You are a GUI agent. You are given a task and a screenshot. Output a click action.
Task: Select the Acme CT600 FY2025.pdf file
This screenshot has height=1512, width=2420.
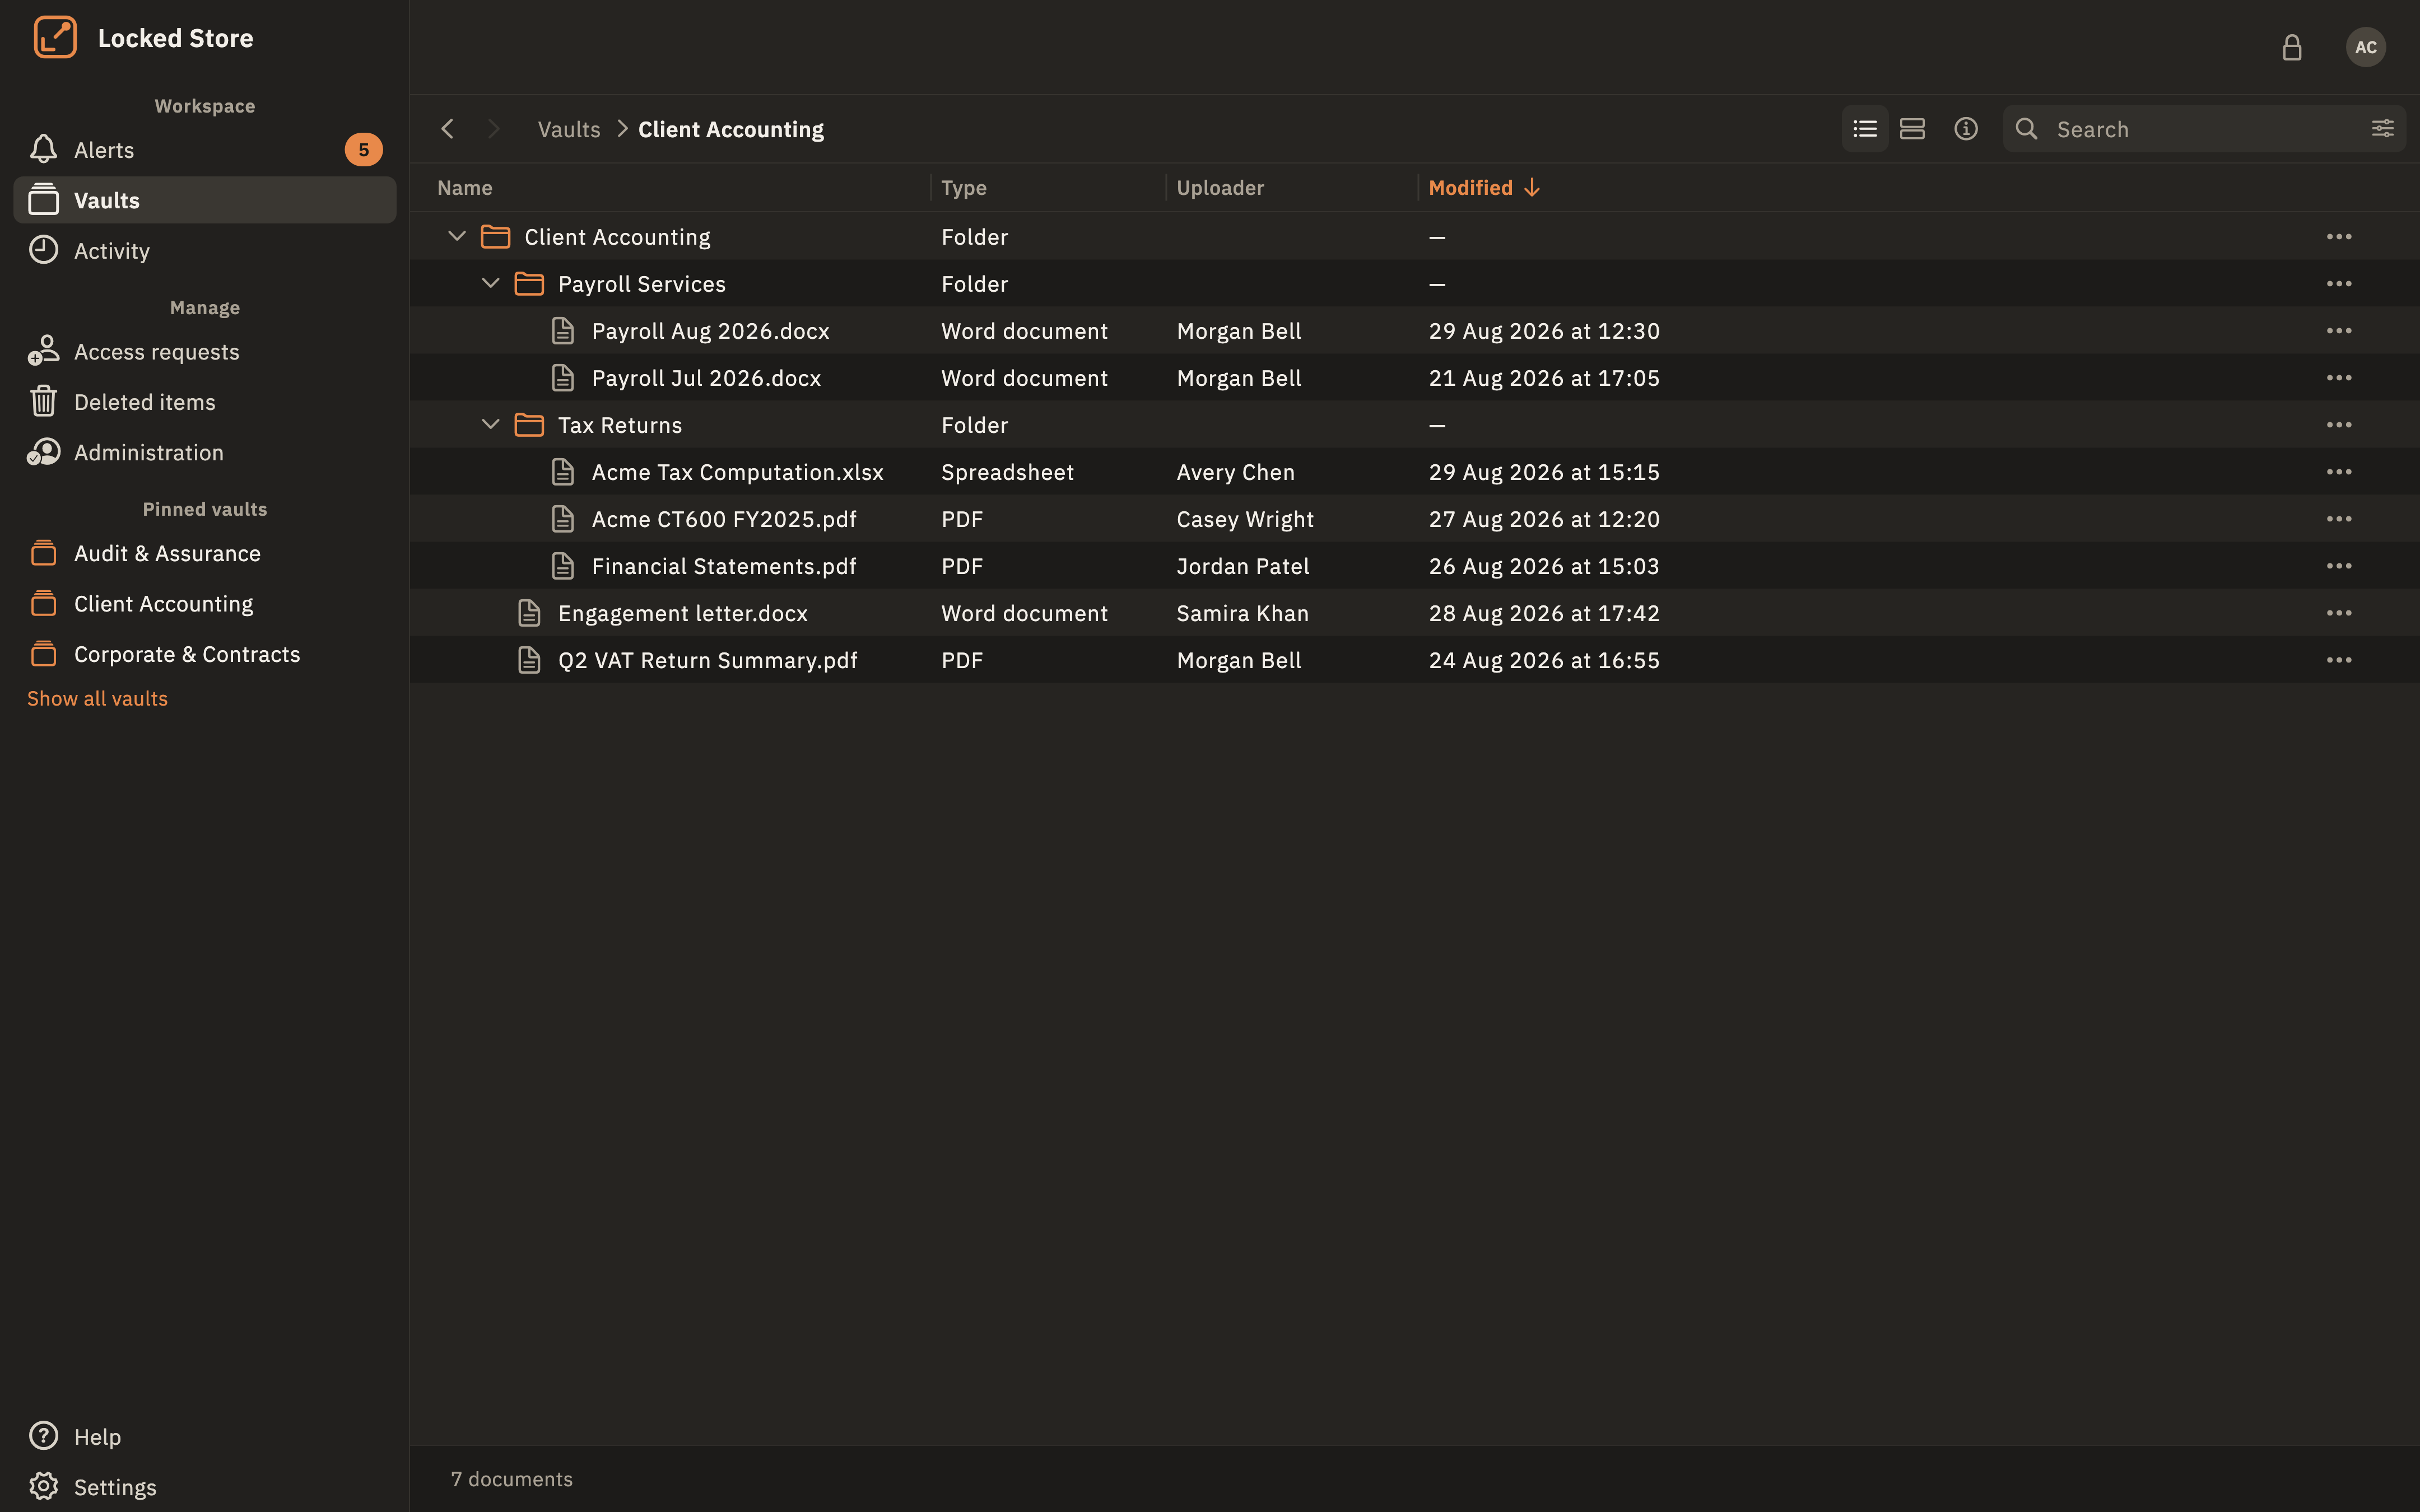[1414, 519]
